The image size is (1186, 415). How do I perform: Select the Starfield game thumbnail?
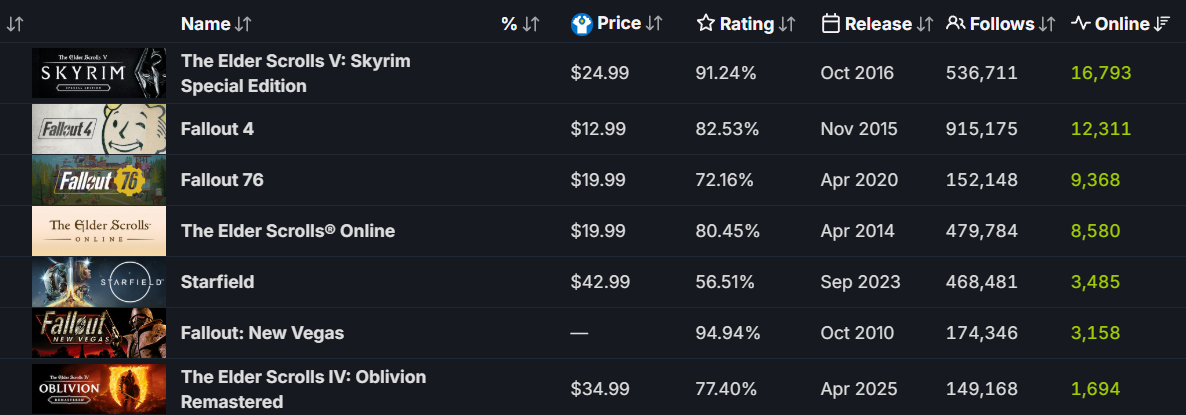pos(98,282)
